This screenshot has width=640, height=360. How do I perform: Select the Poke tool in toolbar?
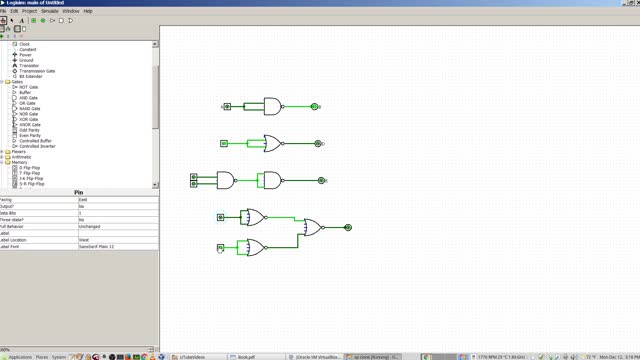3,20
